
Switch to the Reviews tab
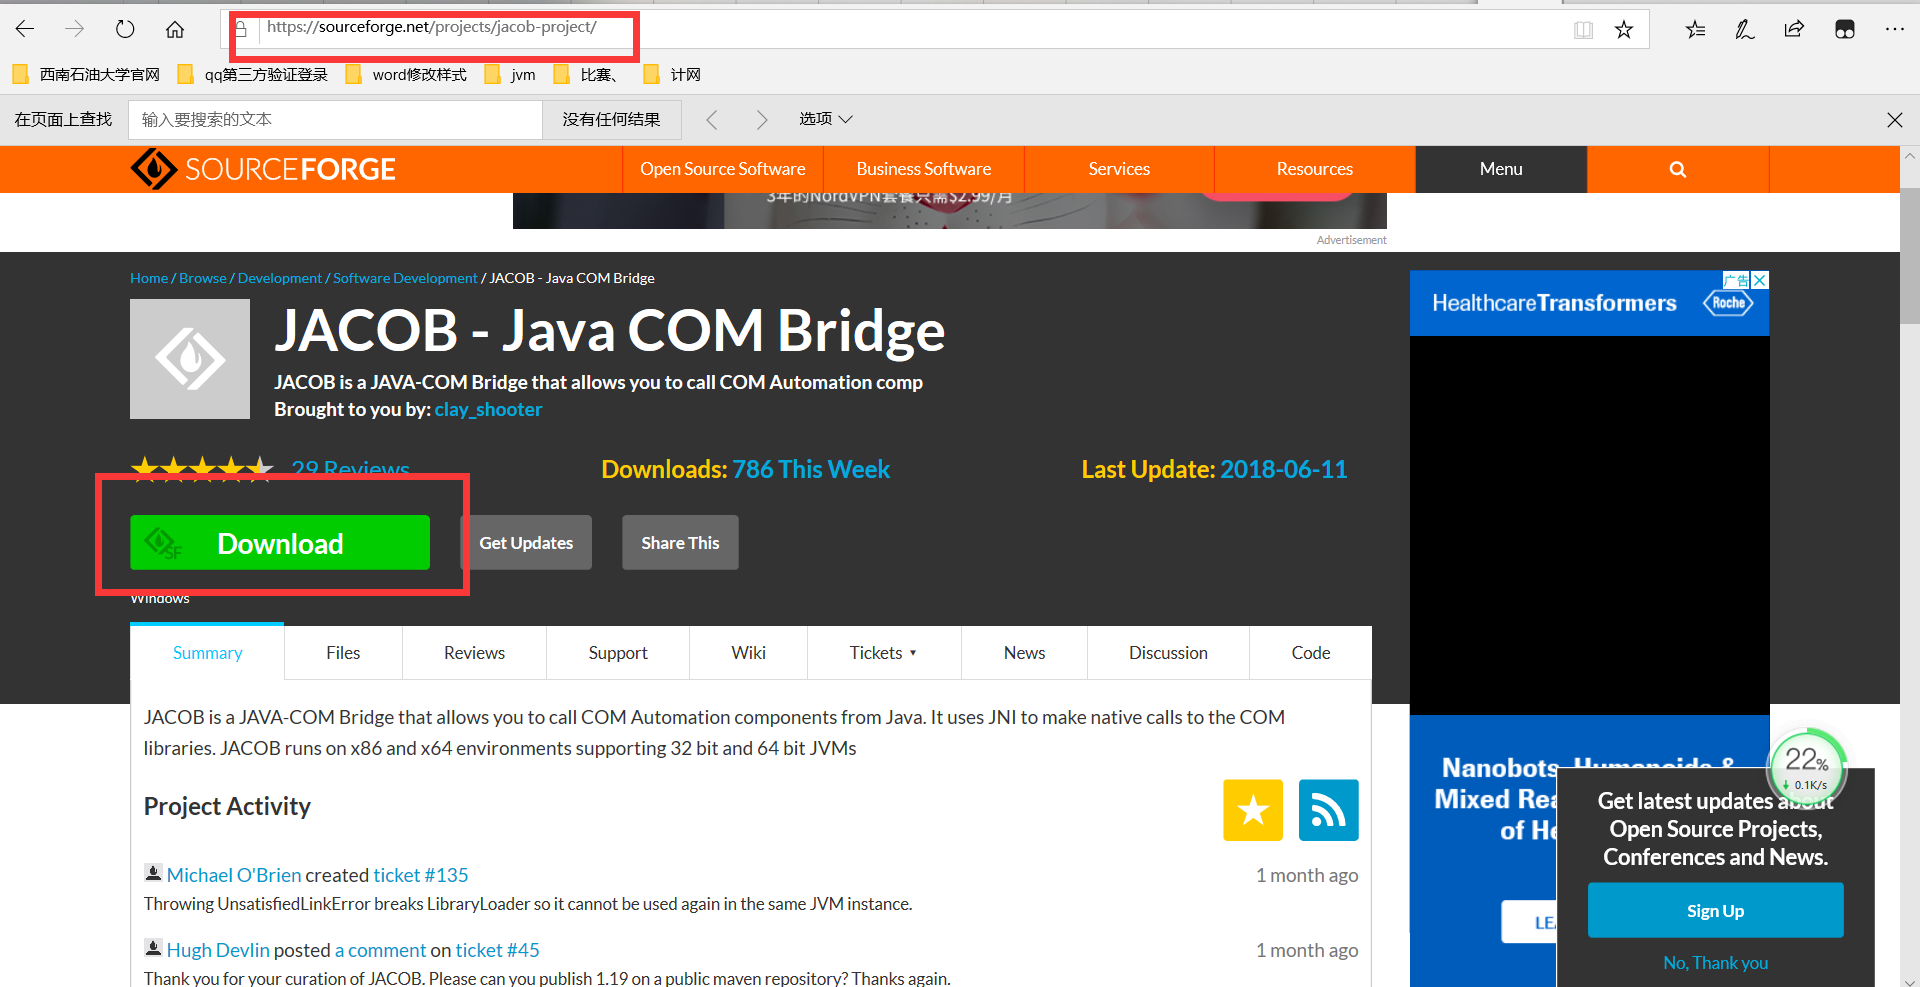click(x=474, y=652)
